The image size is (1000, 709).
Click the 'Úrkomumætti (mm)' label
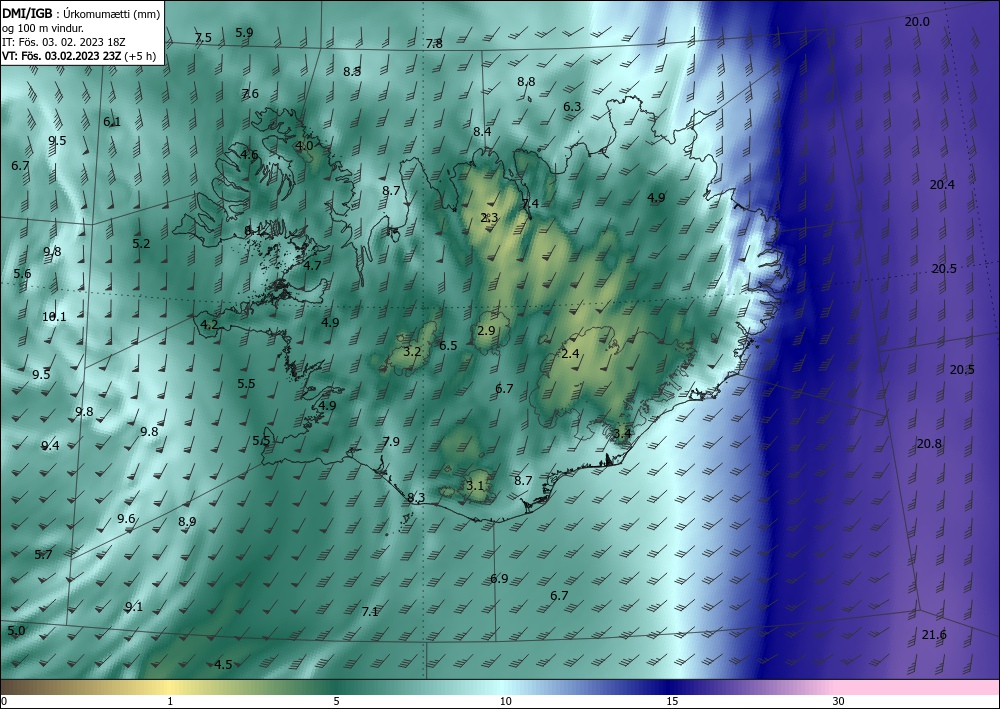[x=112, y=13]
